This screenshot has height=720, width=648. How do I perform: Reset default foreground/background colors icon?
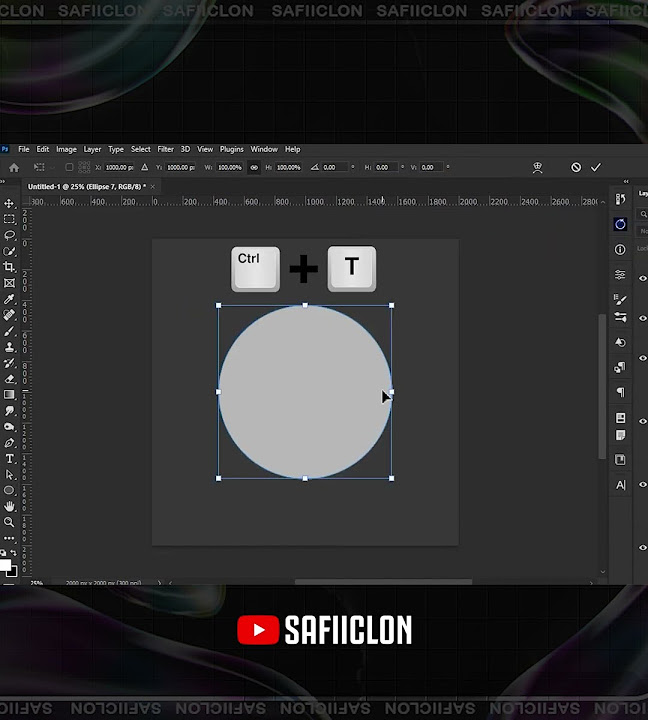[x=3, y=552]
